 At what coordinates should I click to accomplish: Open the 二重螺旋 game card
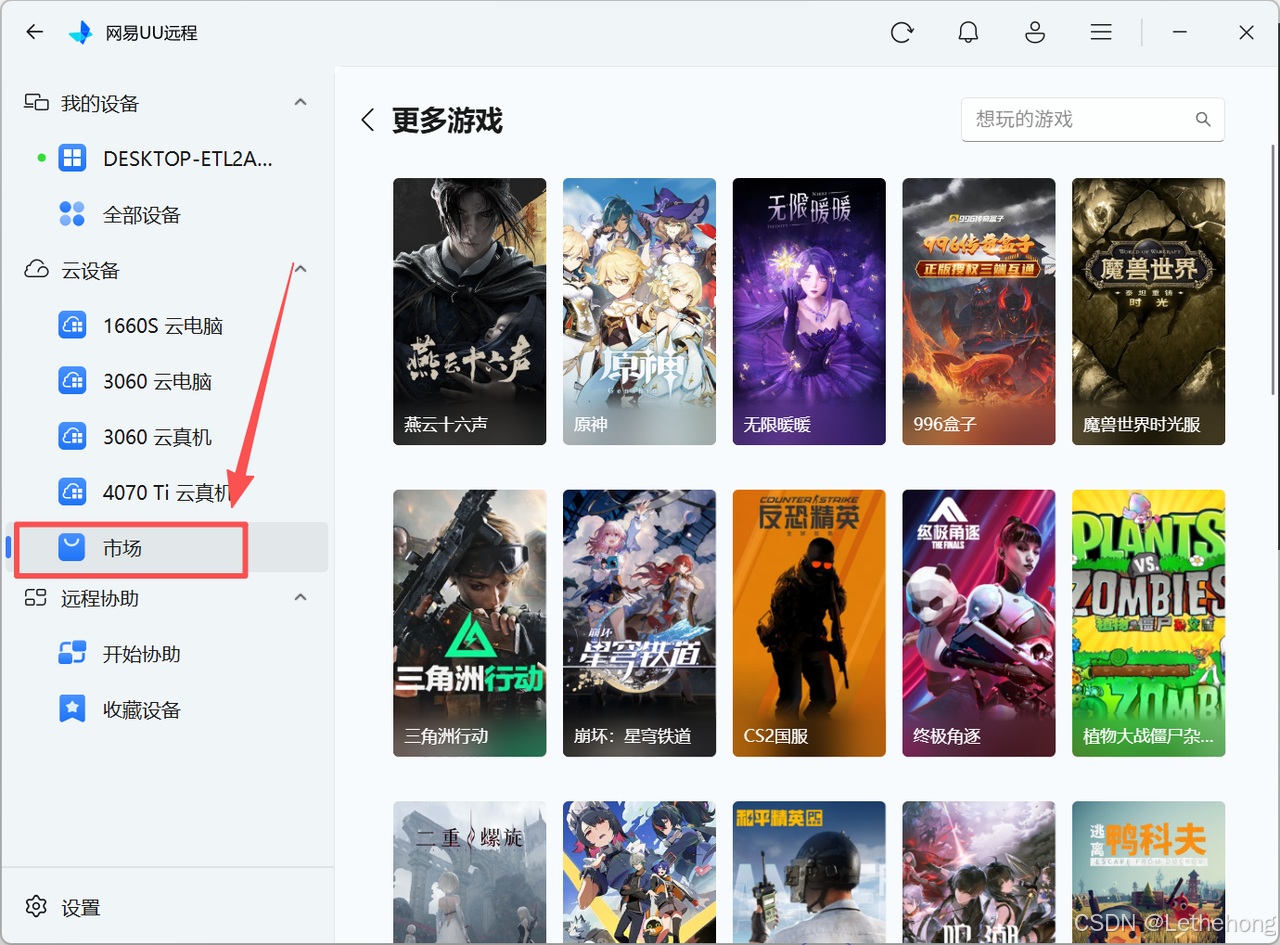pyautogui.click(x=469, y=873)
